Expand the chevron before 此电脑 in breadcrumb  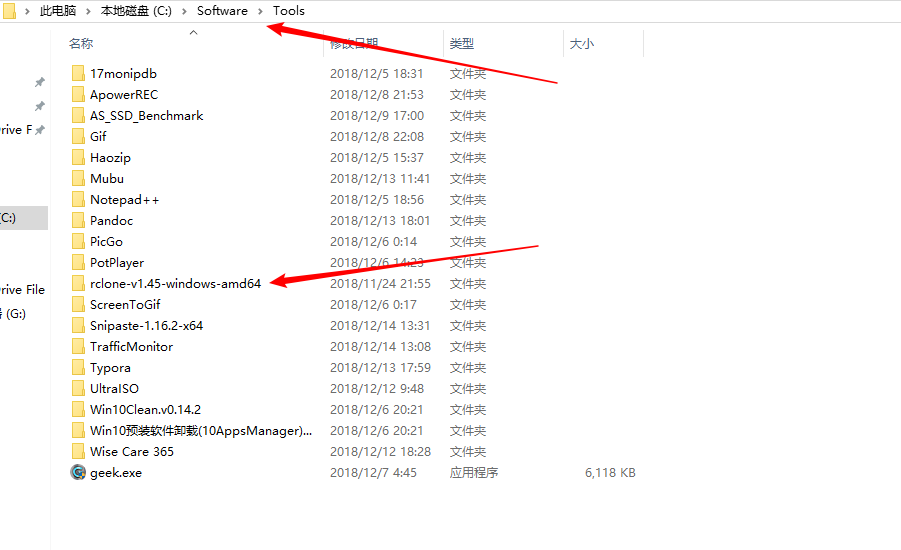(27, 11)
